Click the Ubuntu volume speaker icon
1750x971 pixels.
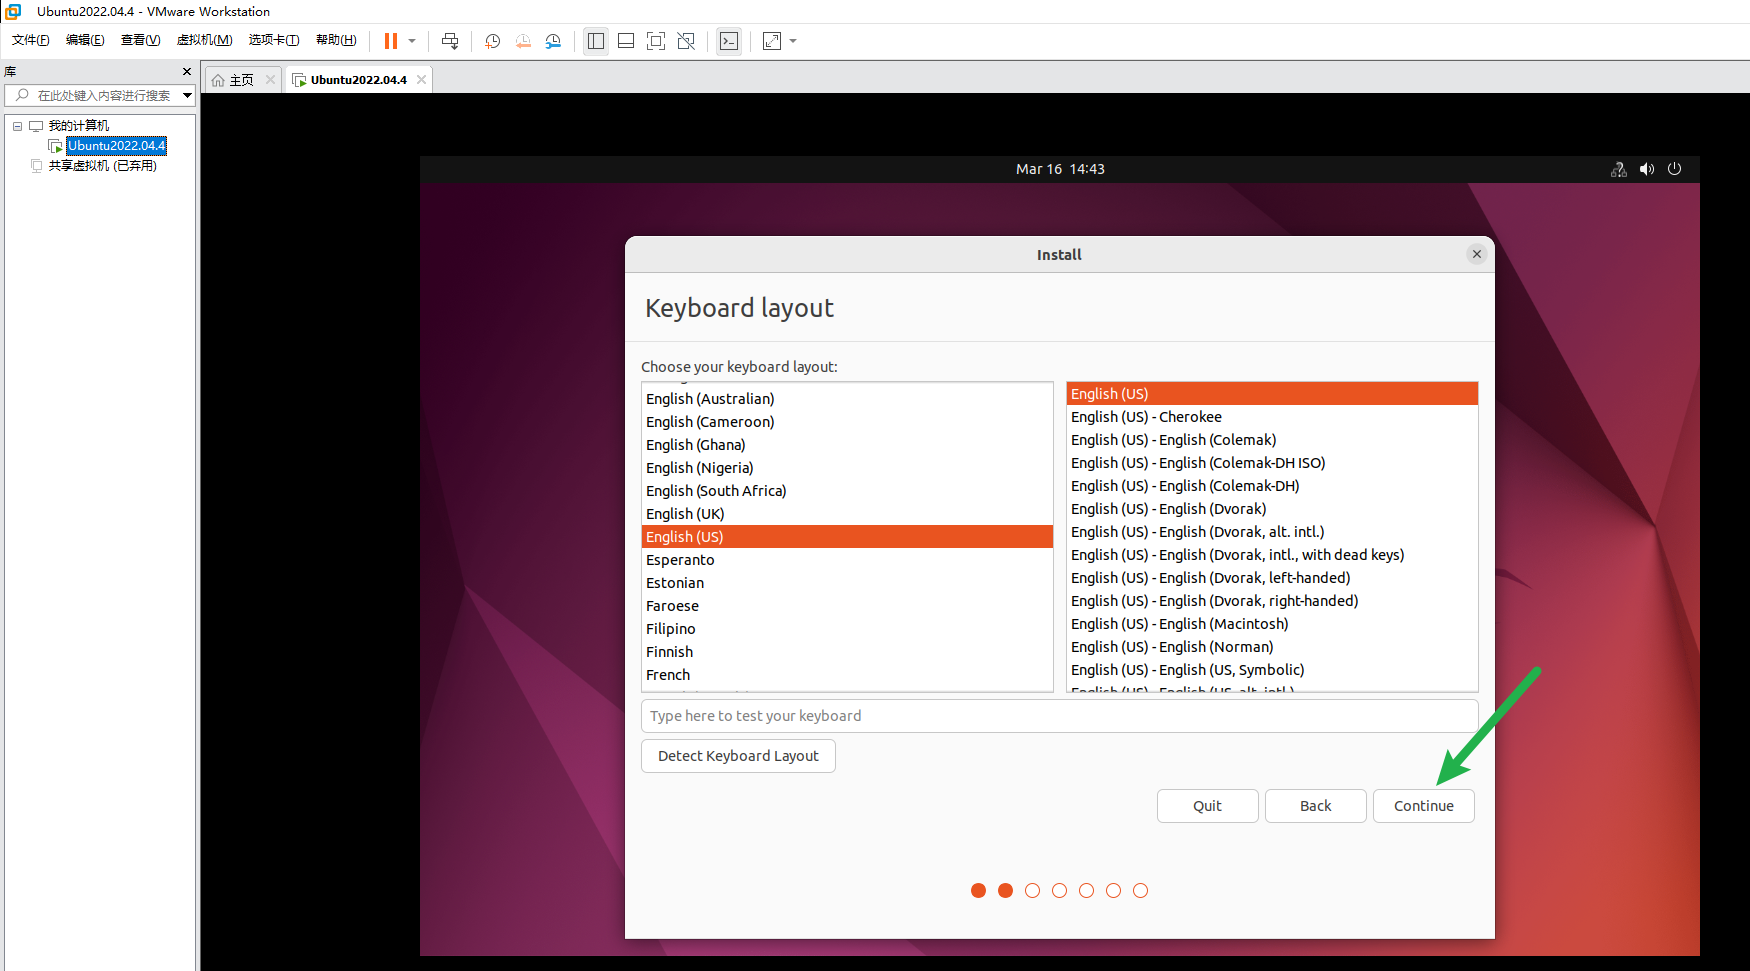(x=1647, y=169)
